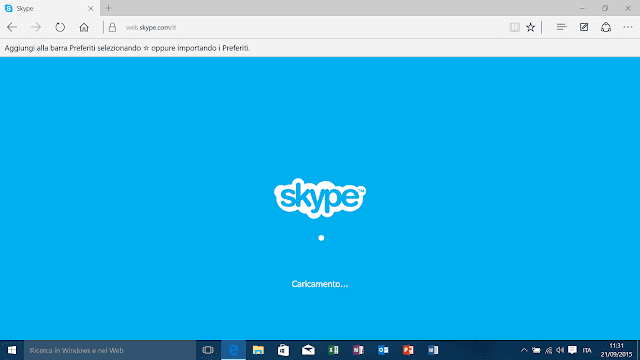Viewport: 640px width, 360px height.
Task: Minimize the Edge window
Action: pos(582,8)
